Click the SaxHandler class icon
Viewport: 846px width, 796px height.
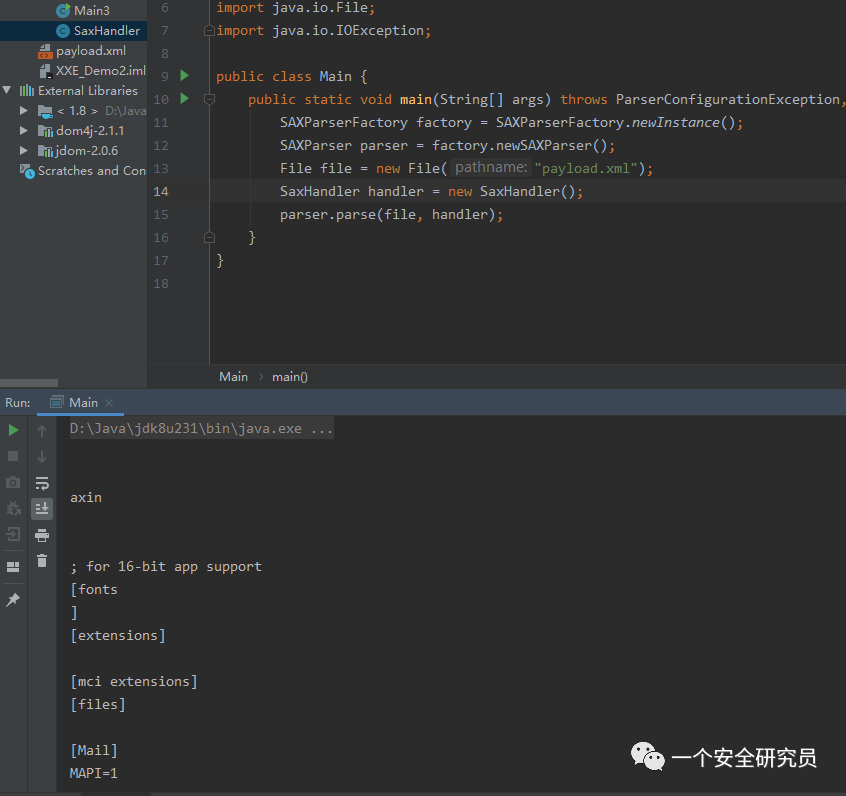tap(63, 31)
